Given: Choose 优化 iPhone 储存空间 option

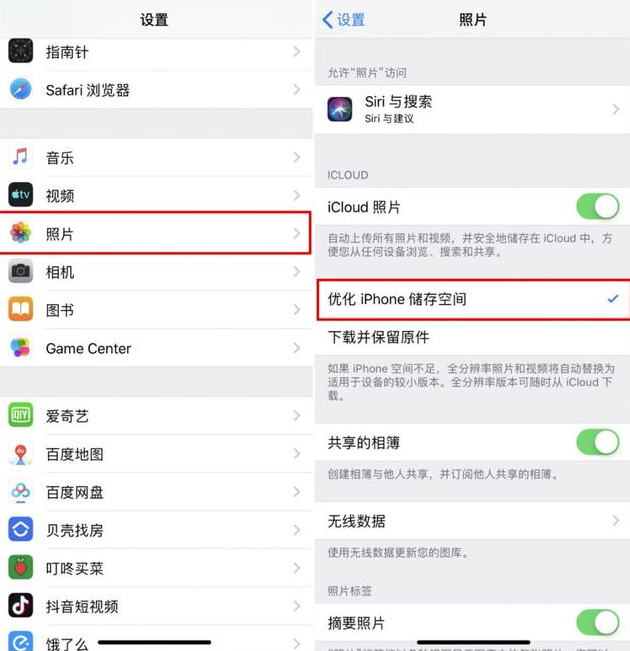Looking at the screenshot, I should point(472,299).
